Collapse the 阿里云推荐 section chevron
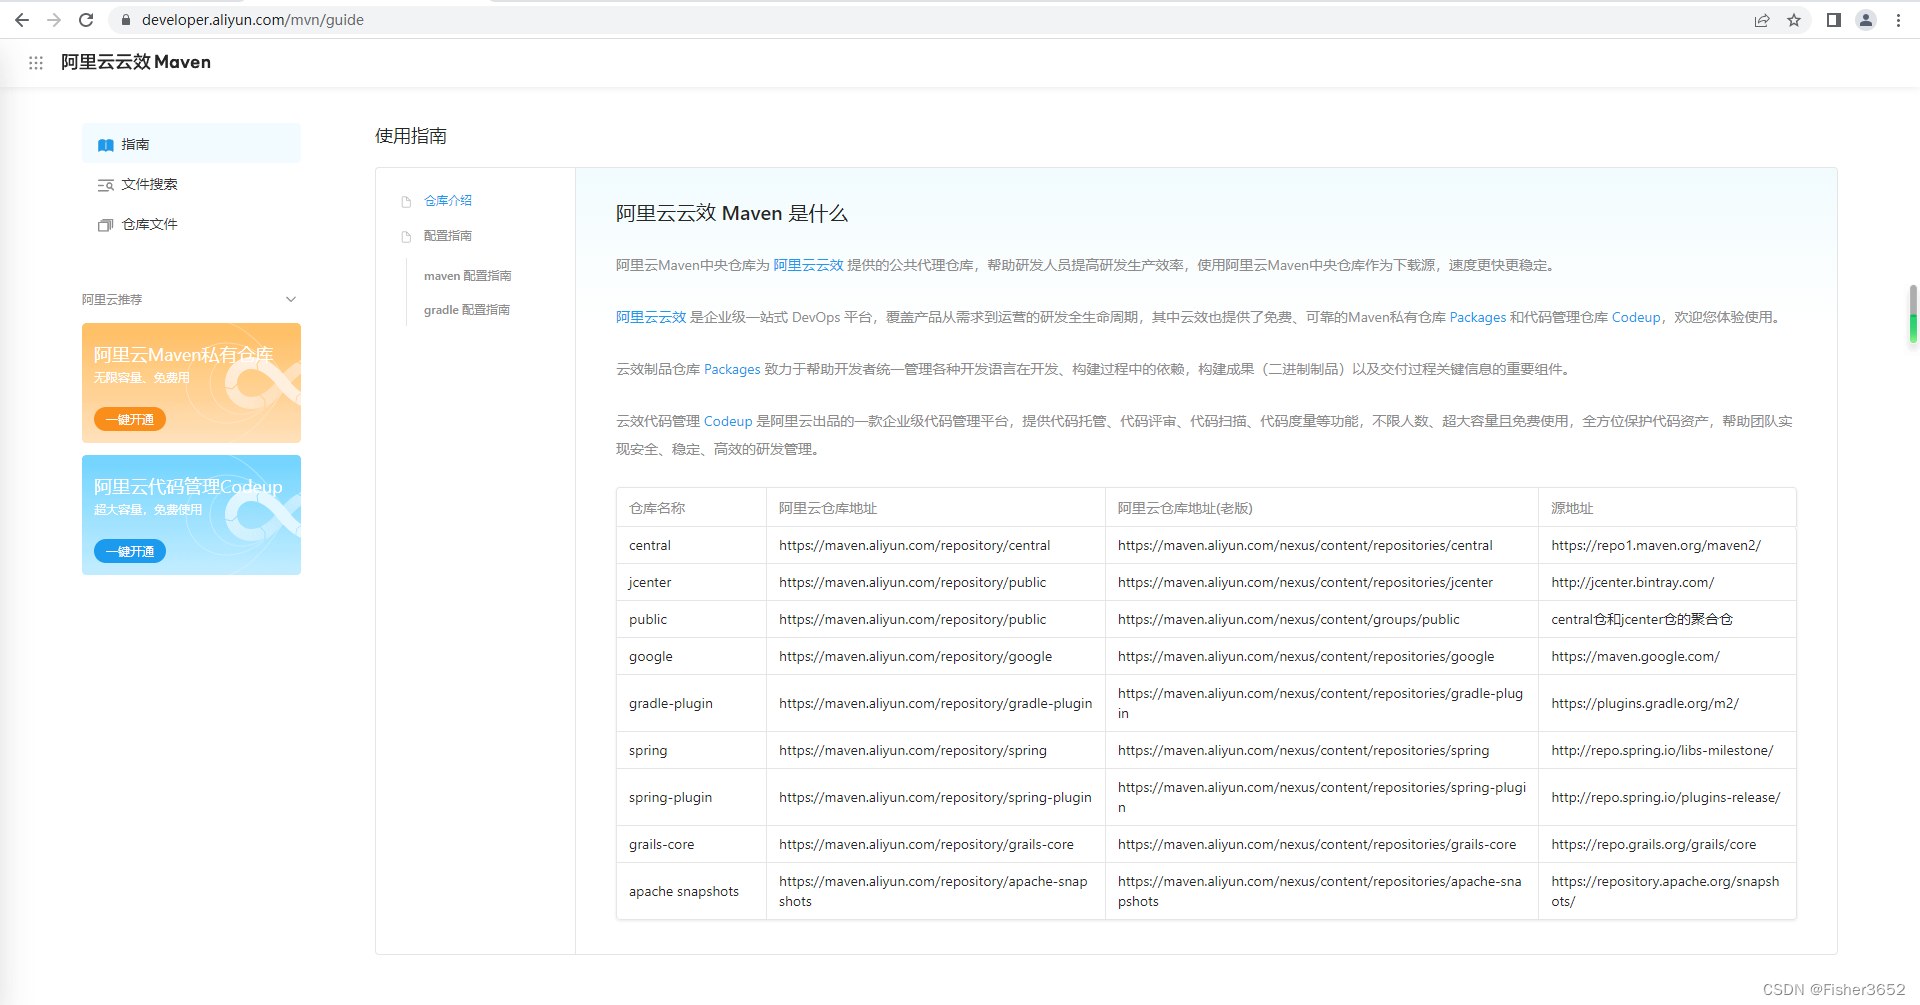The image size is (1920, 1005). pos(291,299)
